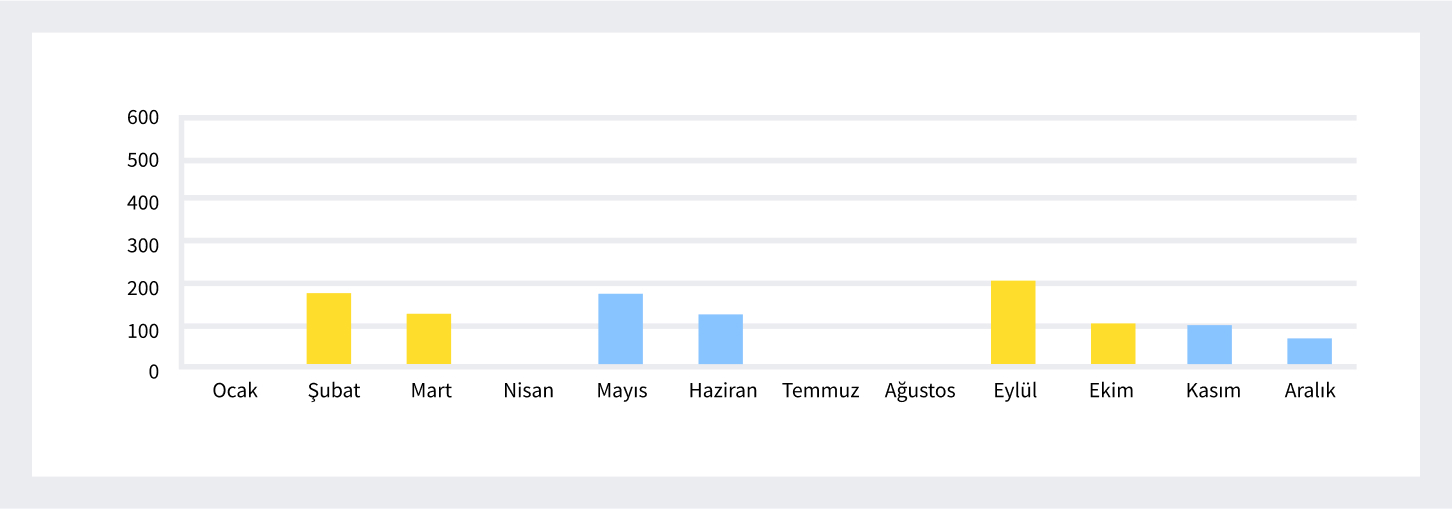Screen dimensions: 1452x509
Task: Click the Ocak month label
Action: 235,391
